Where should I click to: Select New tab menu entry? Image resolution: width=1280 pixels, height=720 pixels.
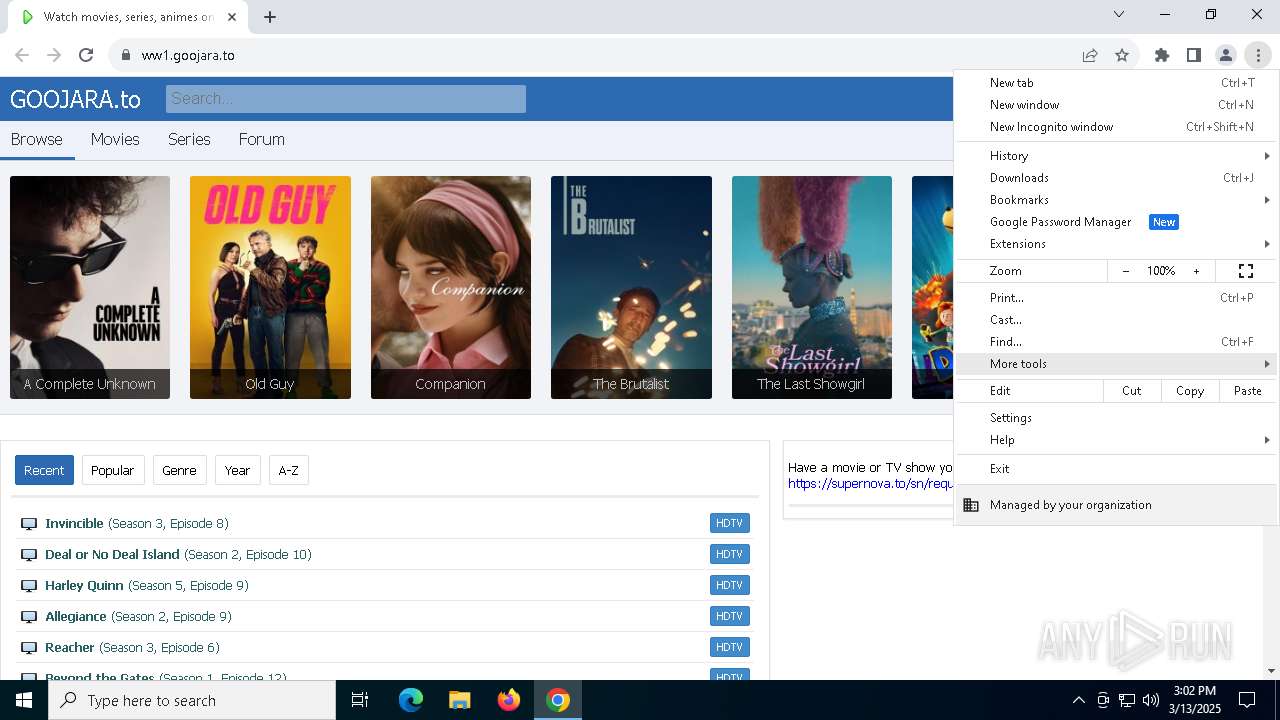1117,83
